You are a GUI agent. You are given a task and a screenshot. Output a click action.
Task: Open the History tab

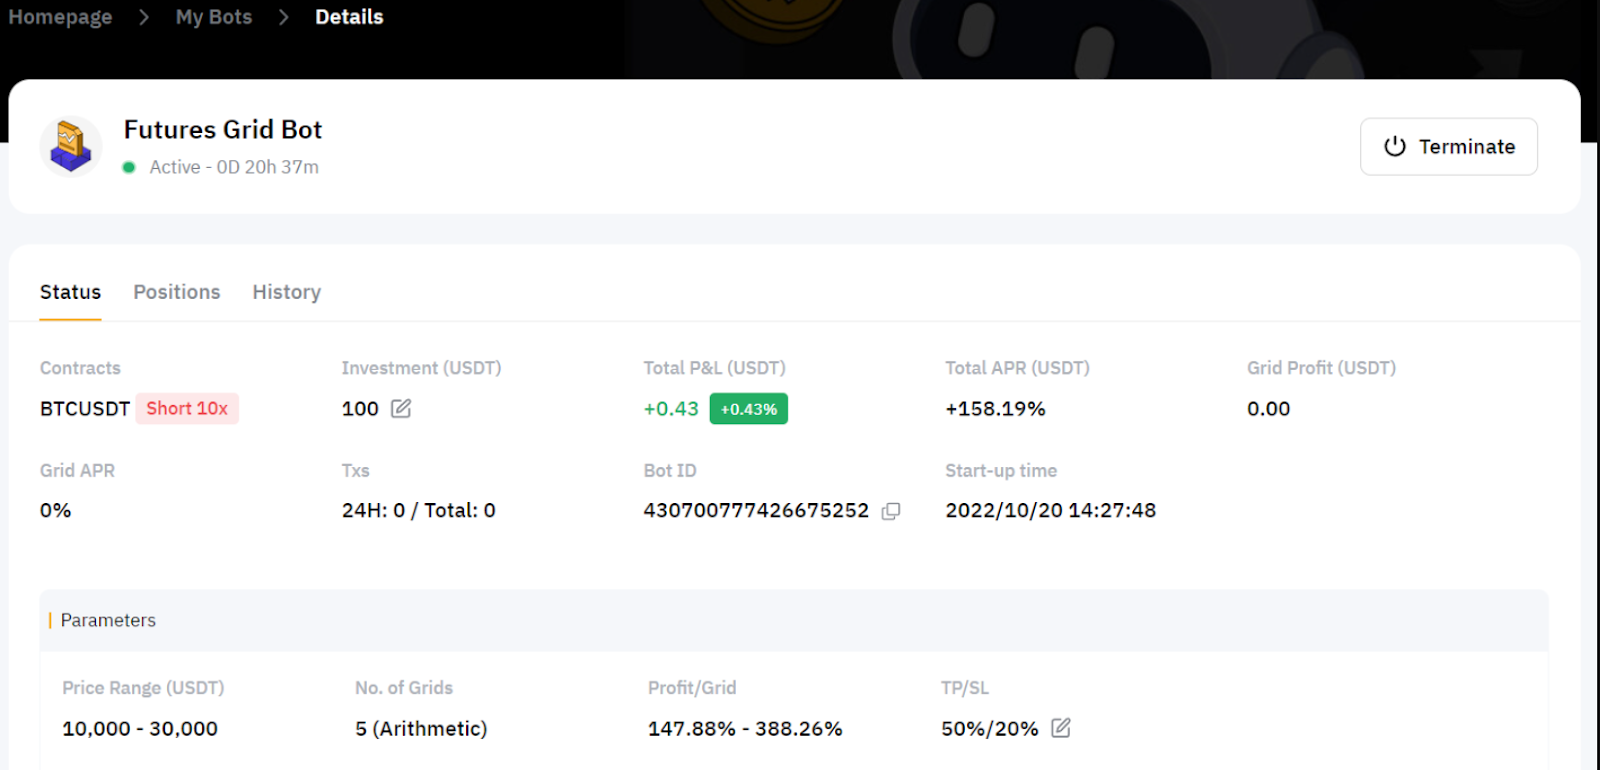point(286,292)
